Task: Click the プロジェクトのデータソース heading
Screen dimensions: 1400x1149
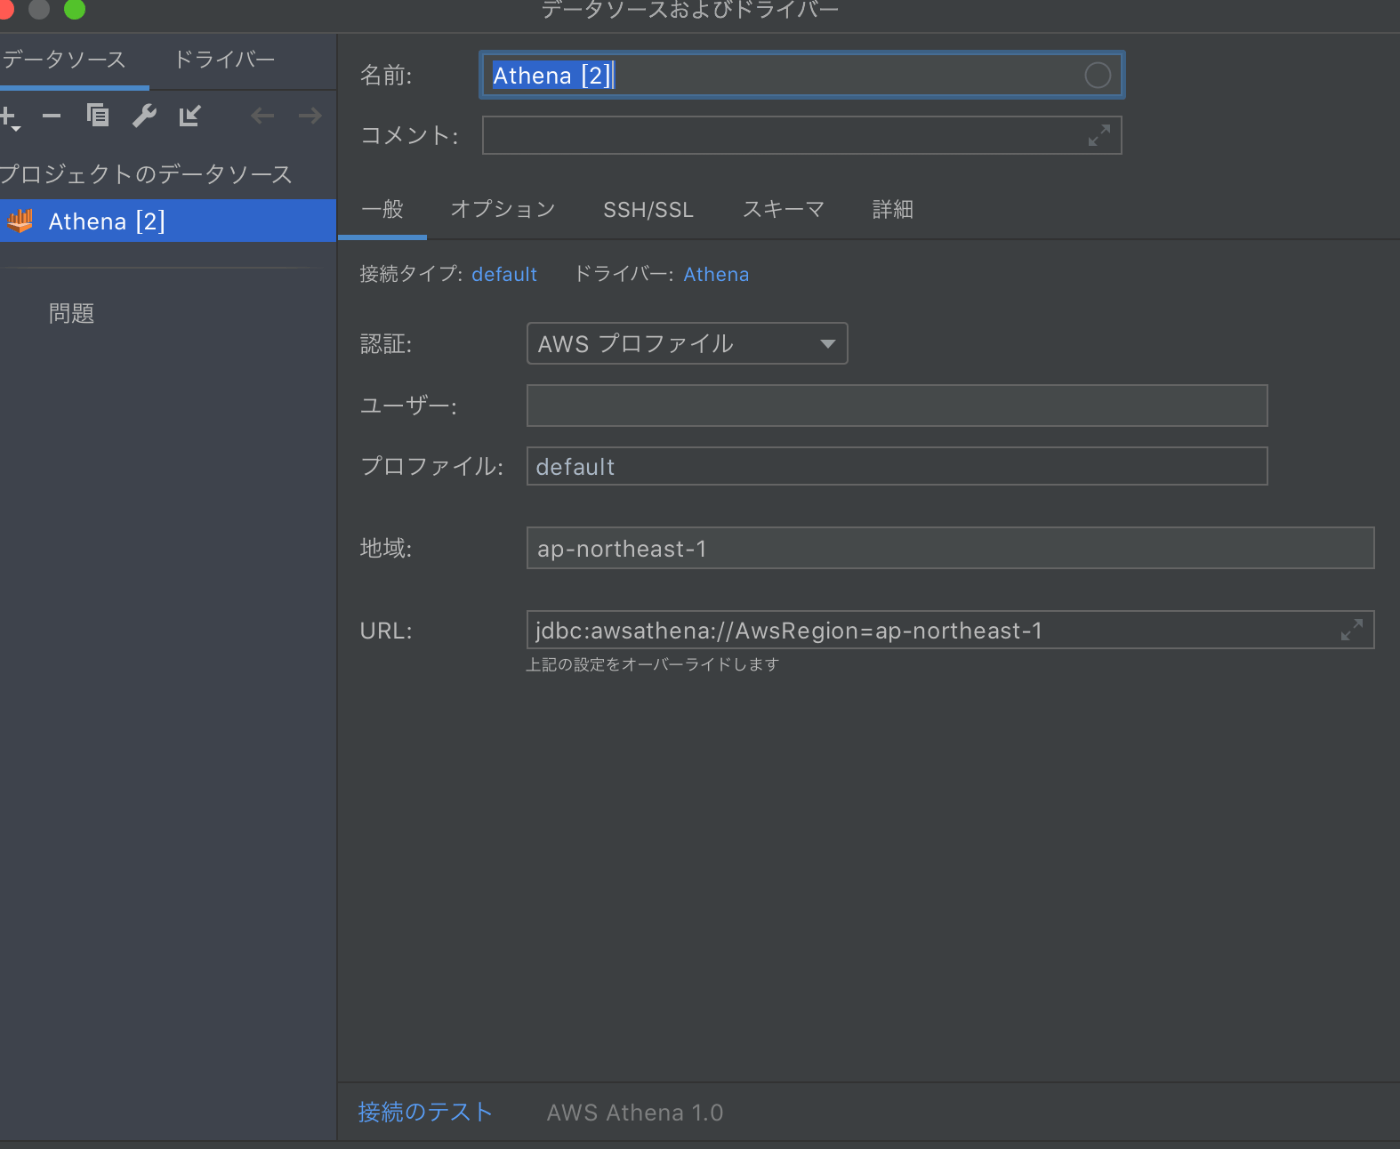Action: click(146, 174)
